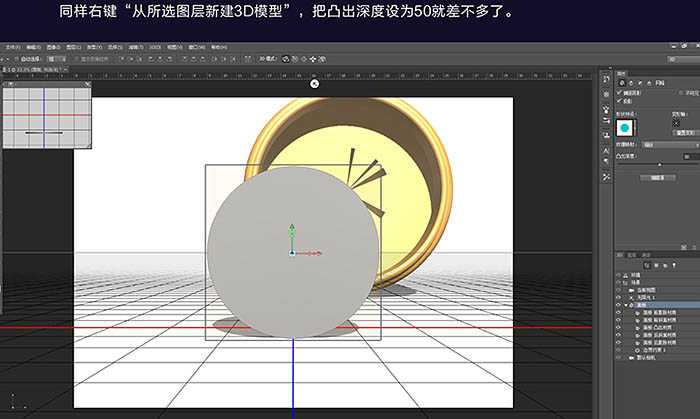Click the render icon at properties panel bottom
This screenshot has height=419, width=700.
[x=683, y=247]
